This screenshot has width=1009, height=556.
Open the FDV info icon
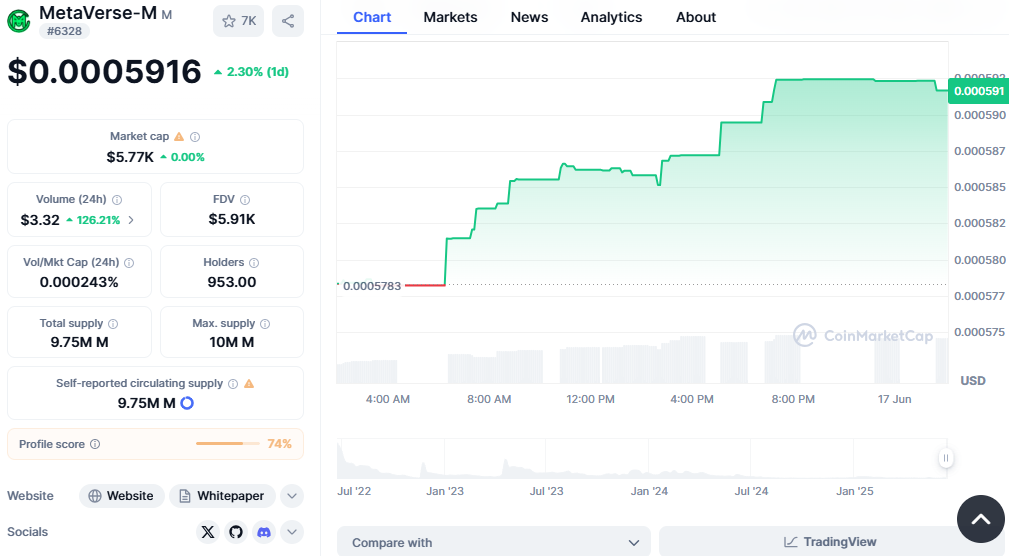[245, 200]
